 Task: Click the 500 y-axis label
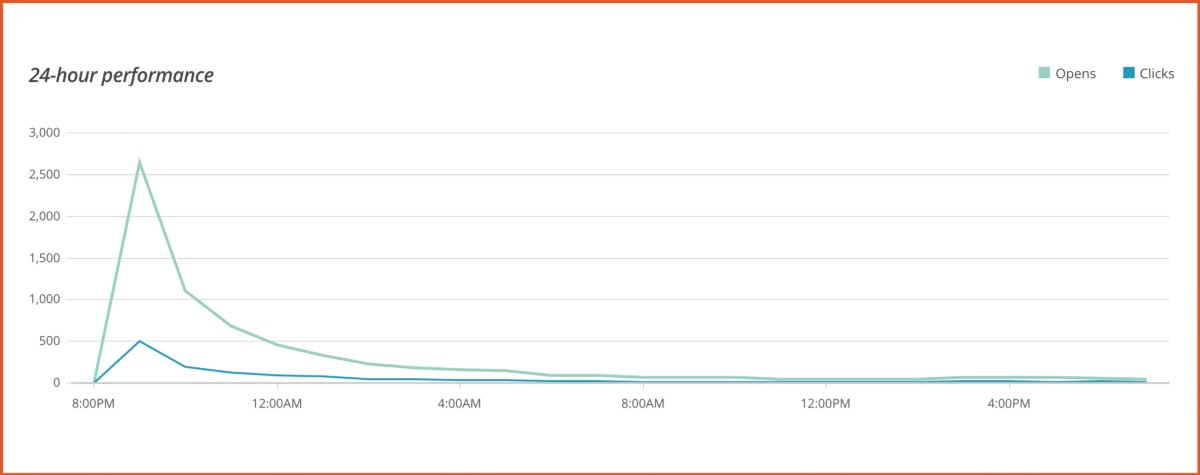click(x=50, y=341)
